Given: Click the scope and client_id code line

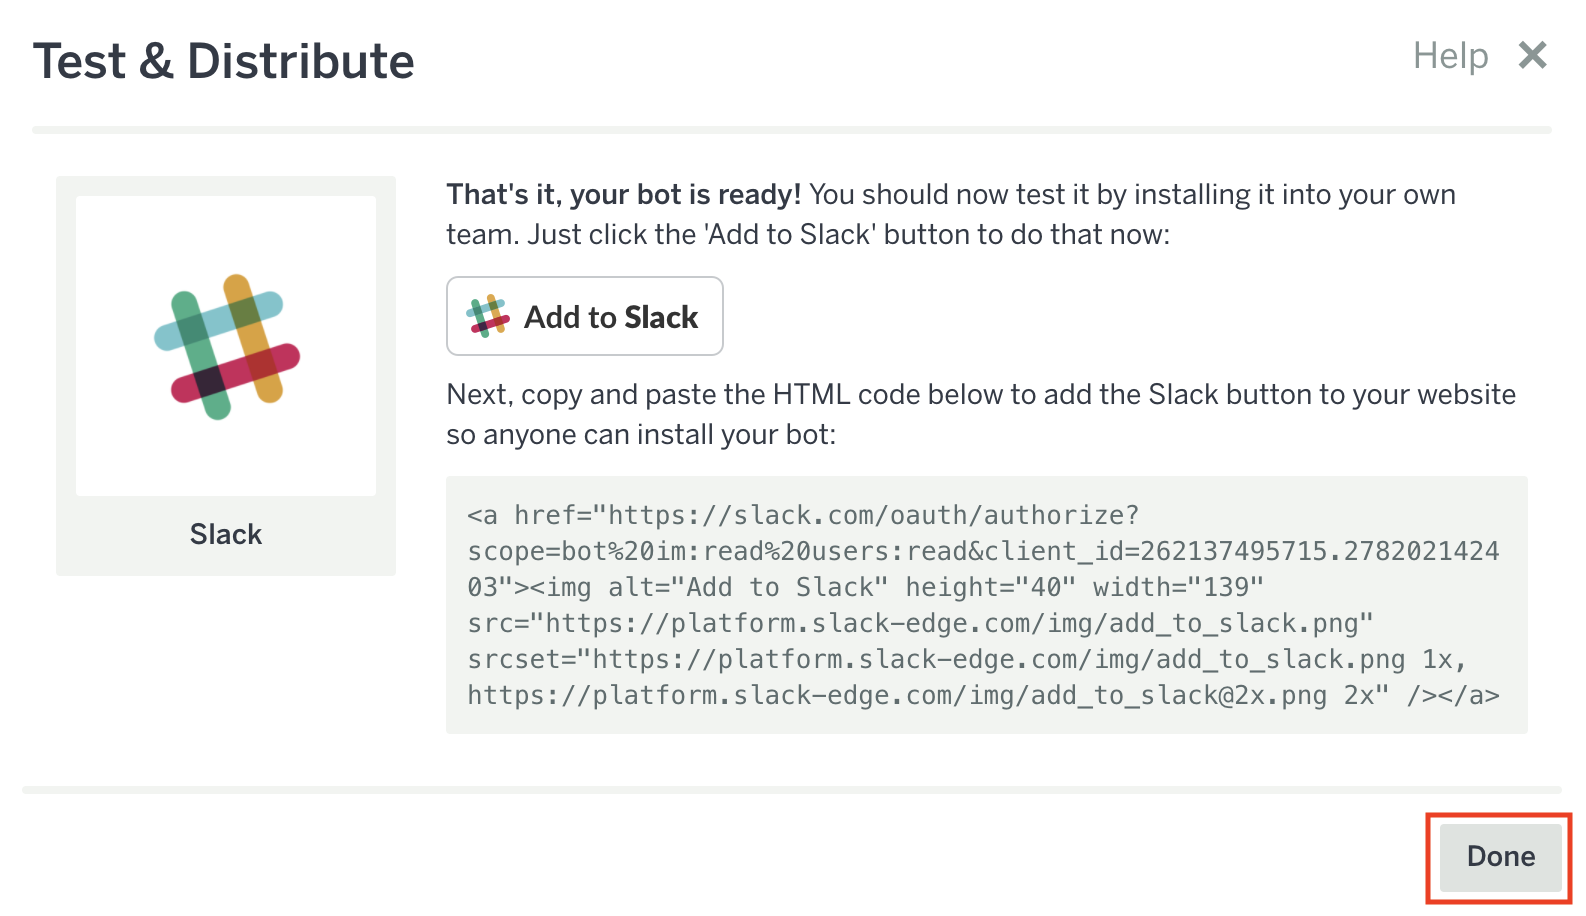Looking at the screenshot, I should coord(982,551).
